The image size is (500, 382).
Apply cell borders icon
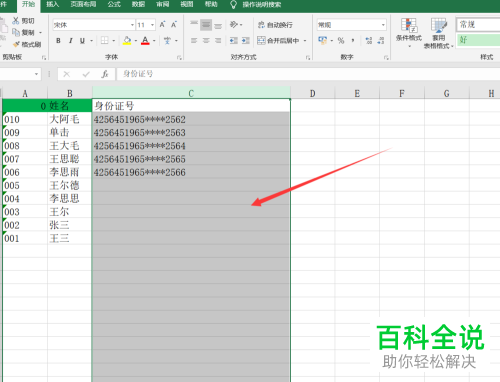coord(105,41)
